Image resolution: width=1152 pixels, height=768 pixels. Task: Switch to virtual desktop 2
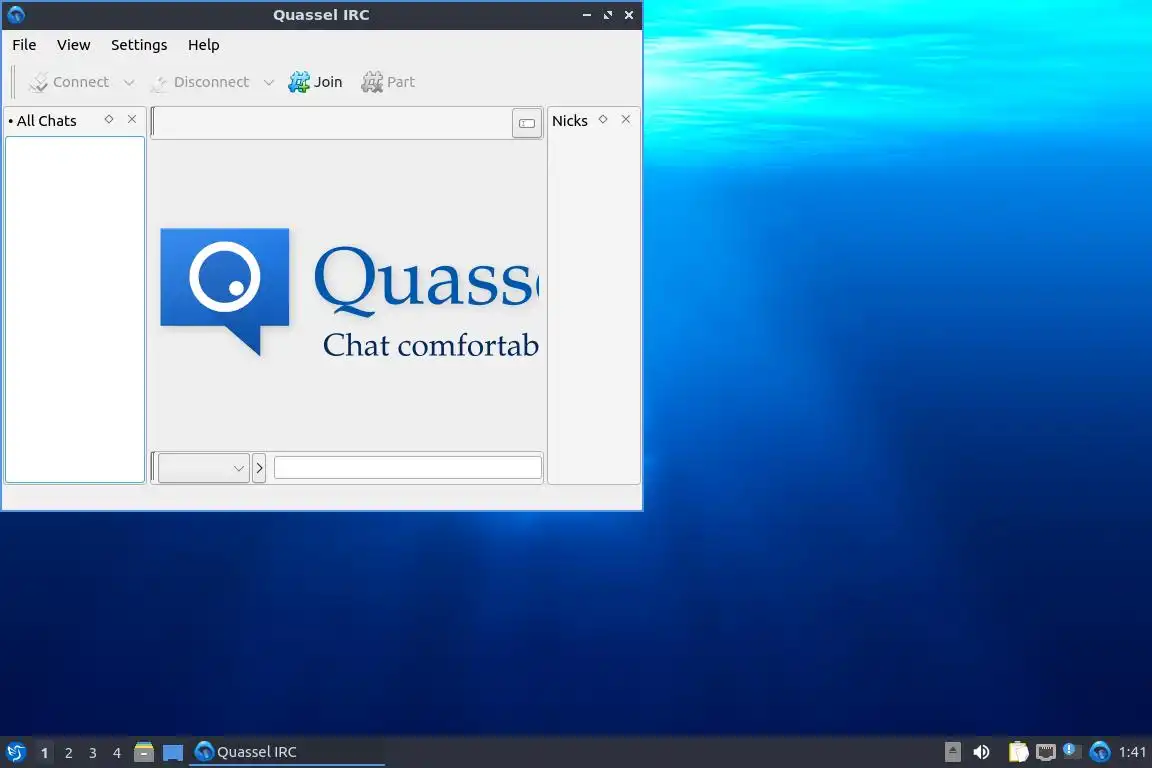[68, 753]
